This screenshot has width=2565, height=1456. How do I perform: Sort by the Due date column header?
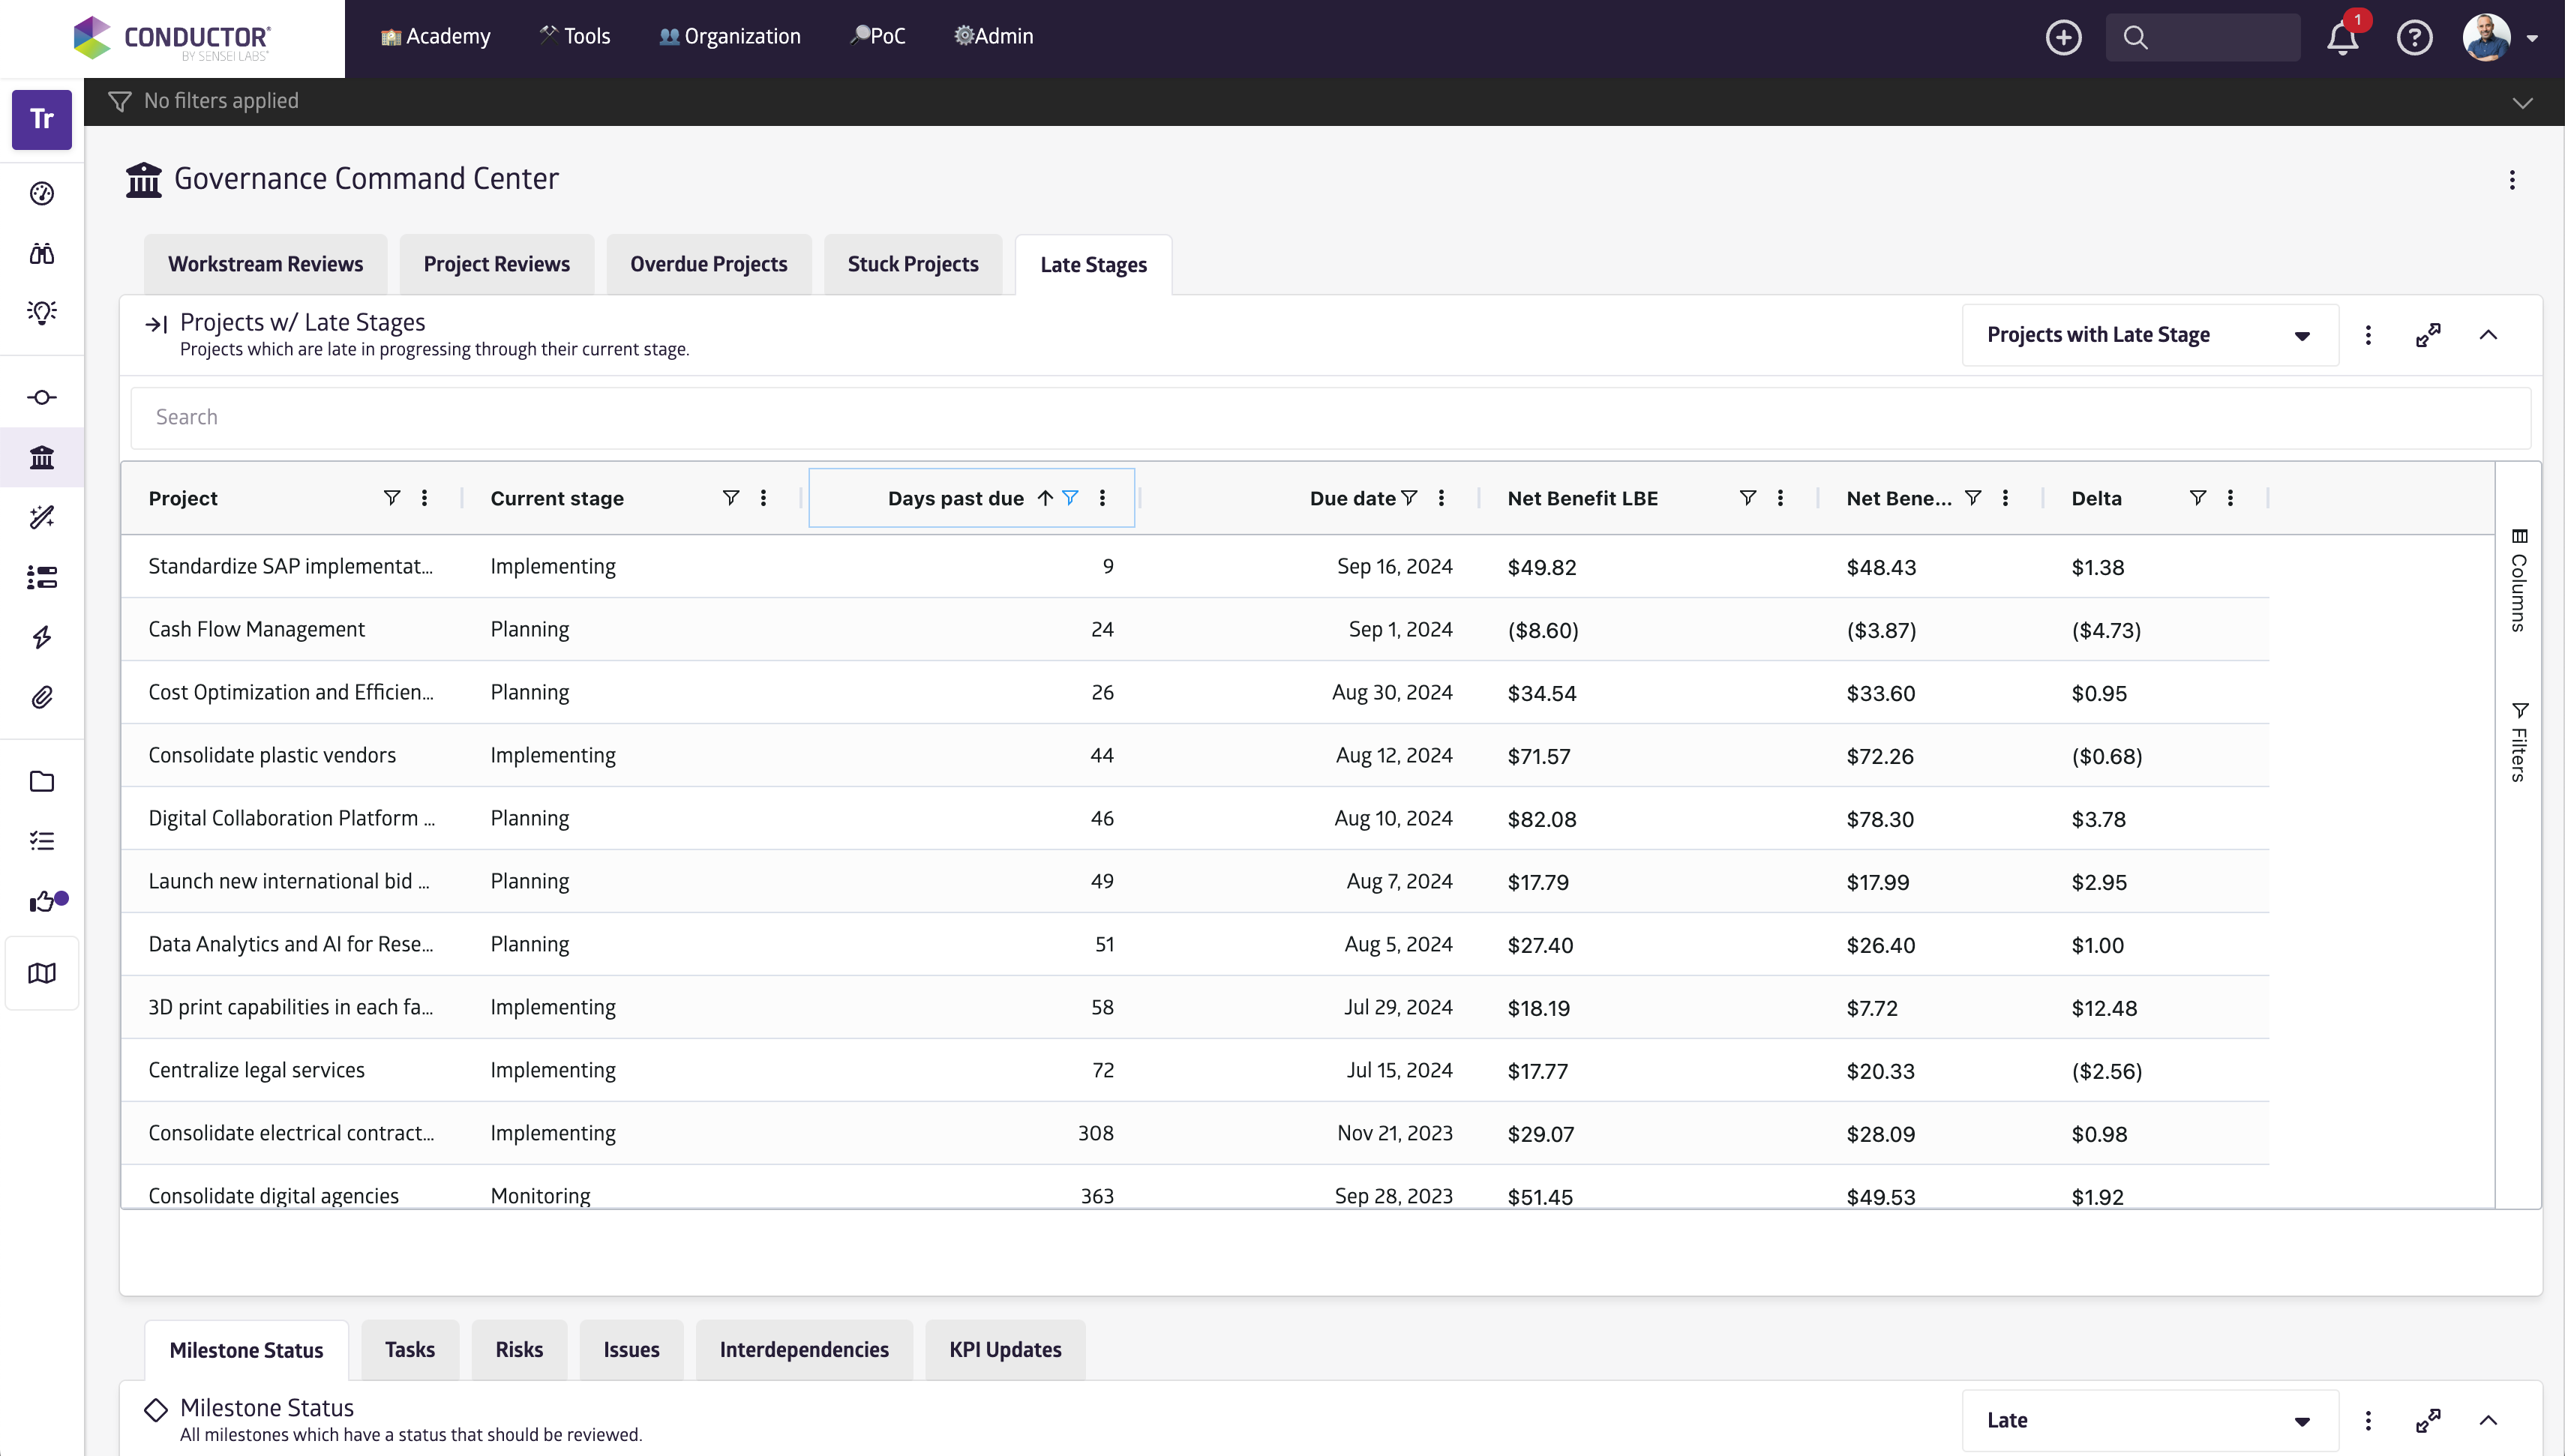click(x=1351, y=498)
